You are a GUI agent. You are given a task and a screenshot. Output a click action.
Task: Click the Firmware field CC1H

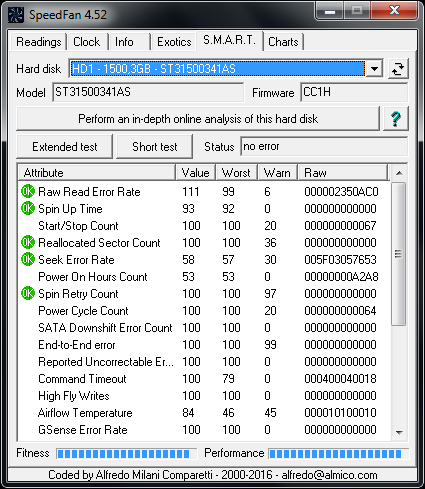(354, 92)
